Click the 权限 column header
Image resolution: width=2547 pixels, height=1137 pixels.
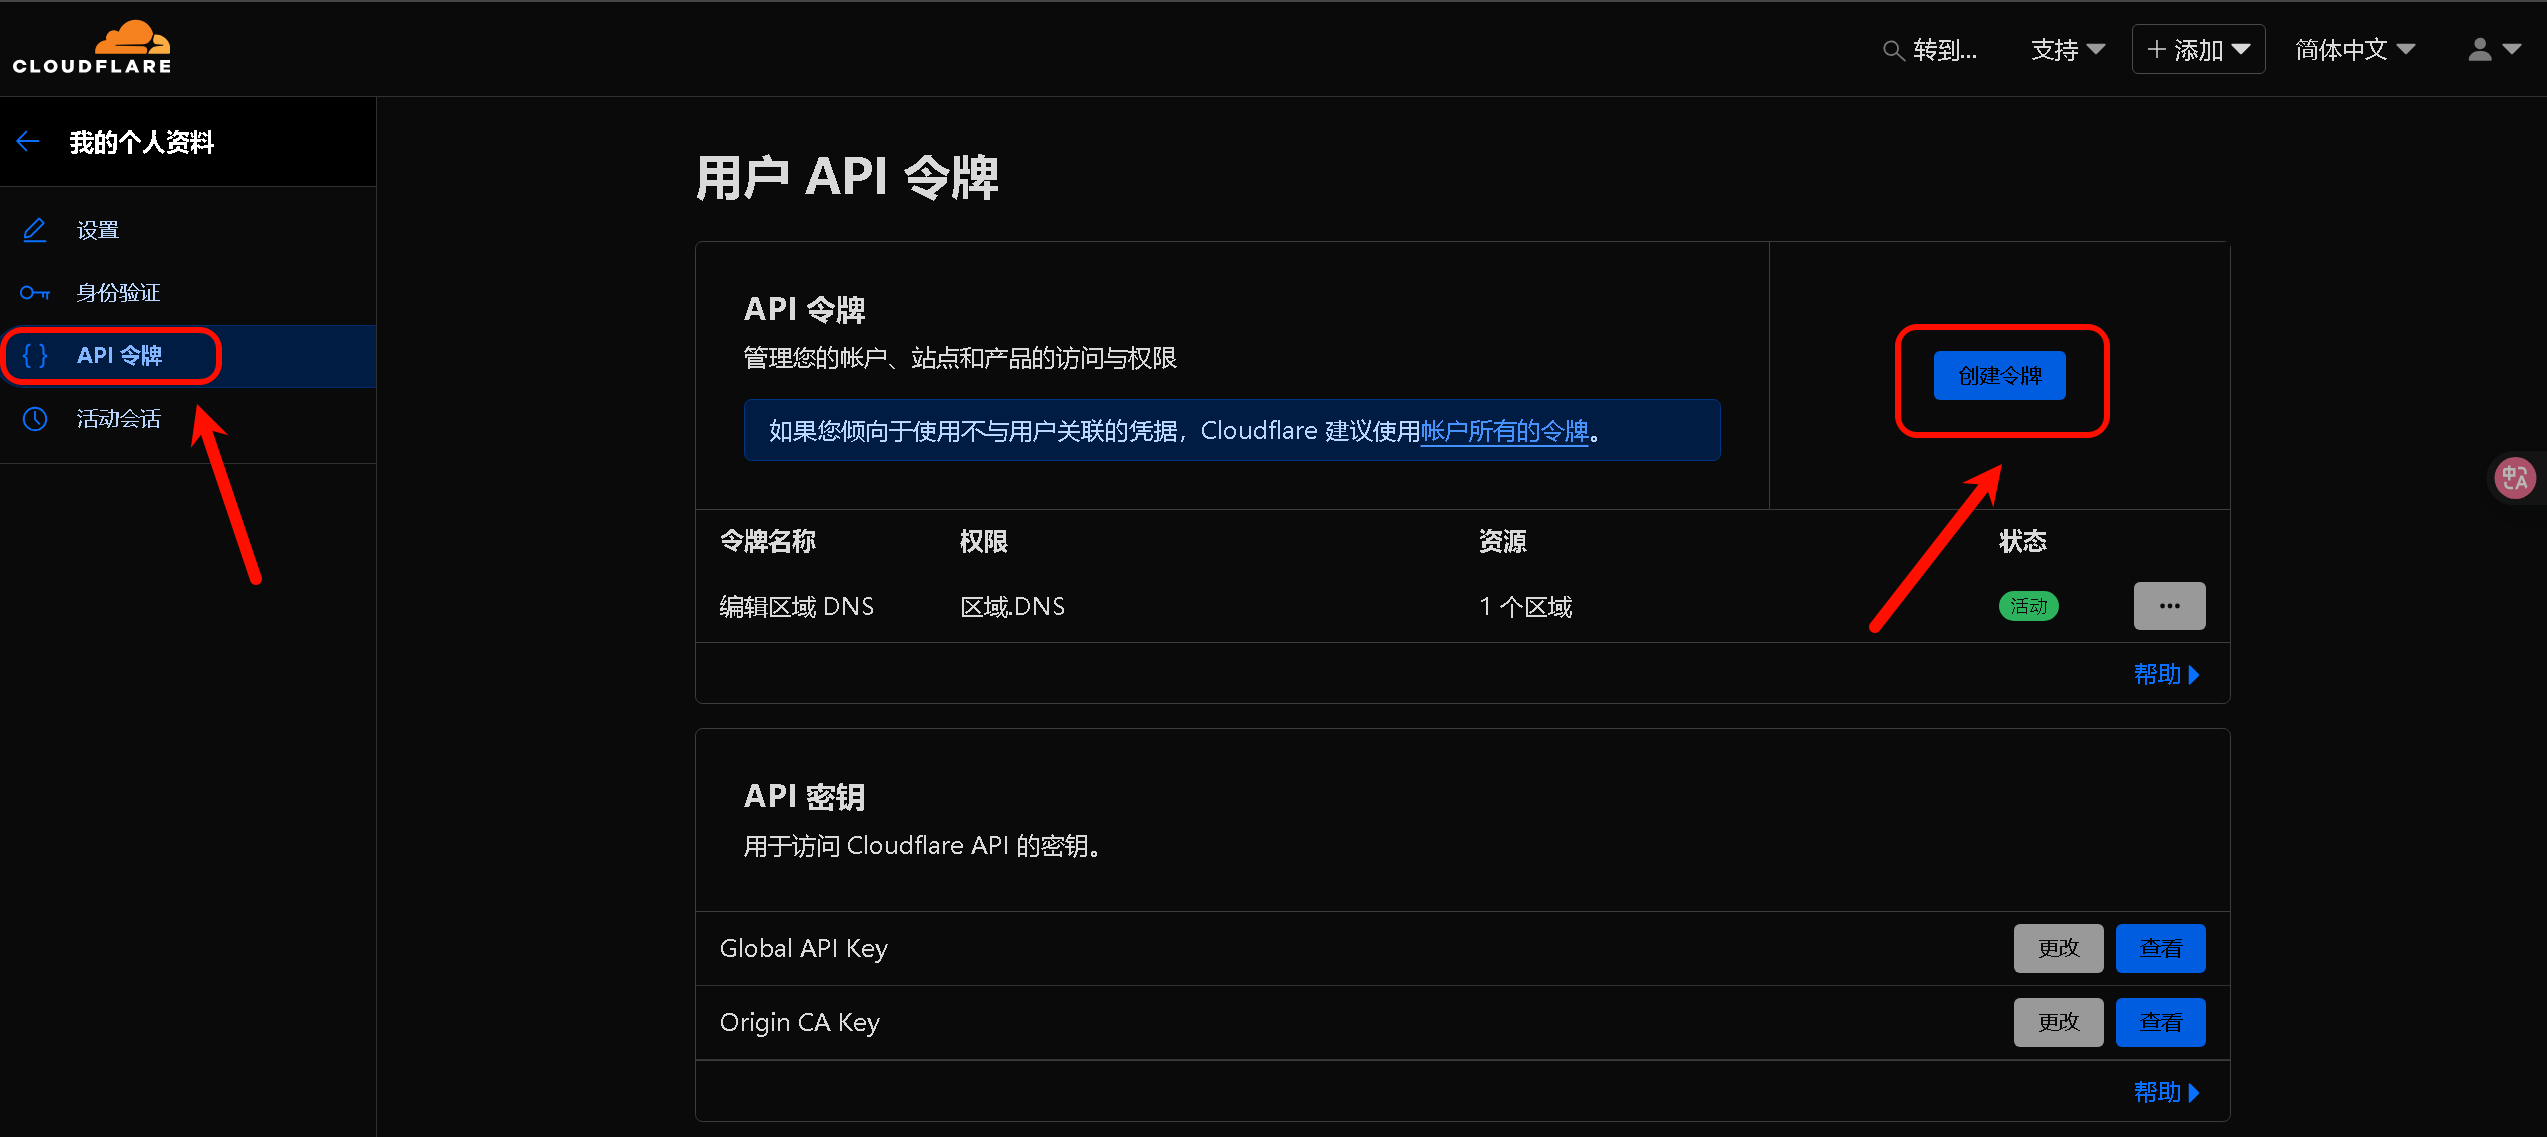click(x=984, y=541)
